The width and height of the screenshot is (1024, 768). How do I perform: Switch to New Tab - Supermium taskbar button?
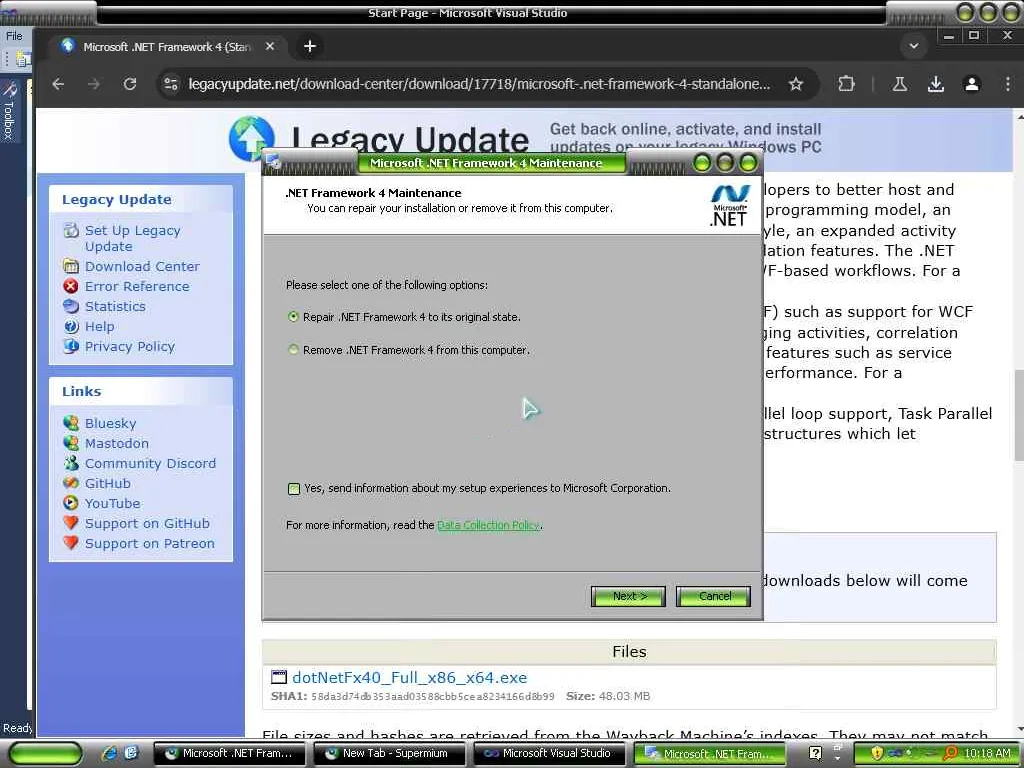[x=389, y=754]
